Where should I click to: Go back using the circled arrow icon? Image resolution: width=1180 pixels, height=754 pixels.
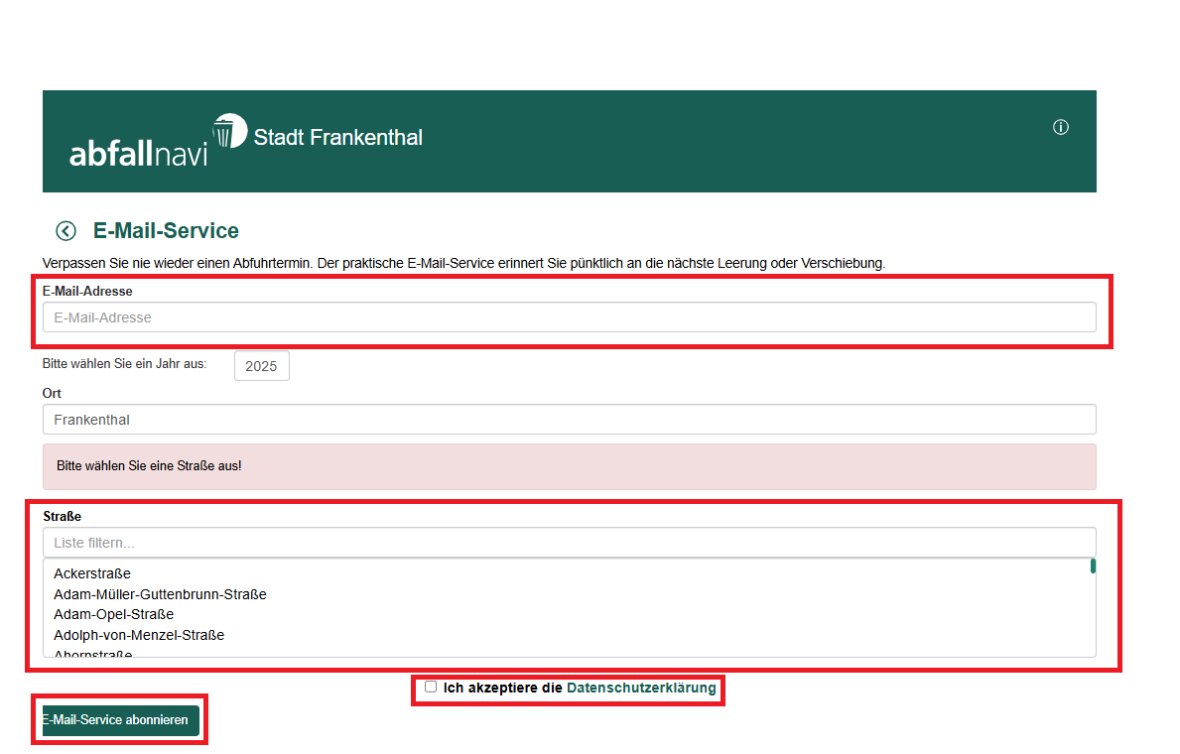pyautogui.click(x=66, y=231)
